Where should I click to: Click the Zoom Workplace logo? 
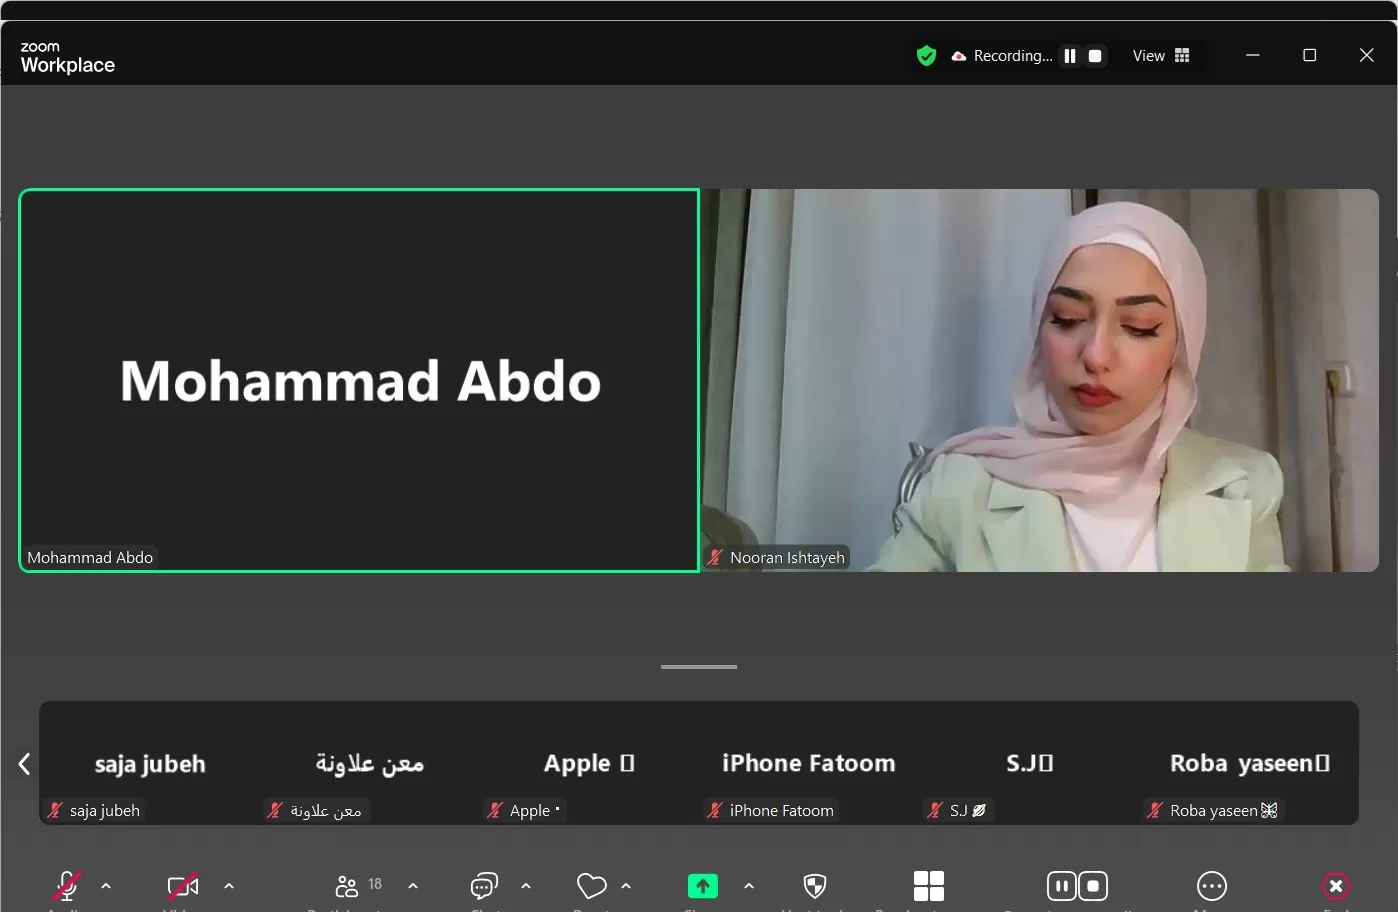point(67,58)
